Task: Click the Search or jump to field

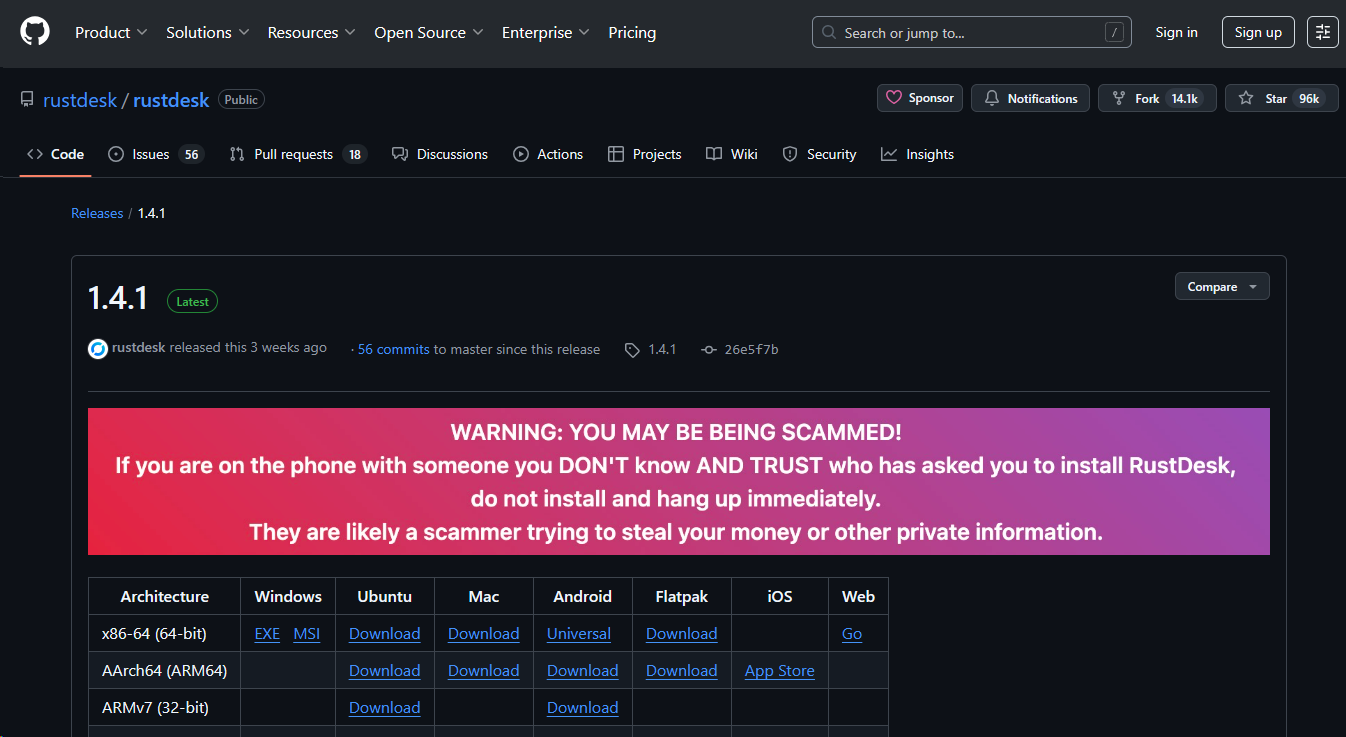Action: (970, 32)
